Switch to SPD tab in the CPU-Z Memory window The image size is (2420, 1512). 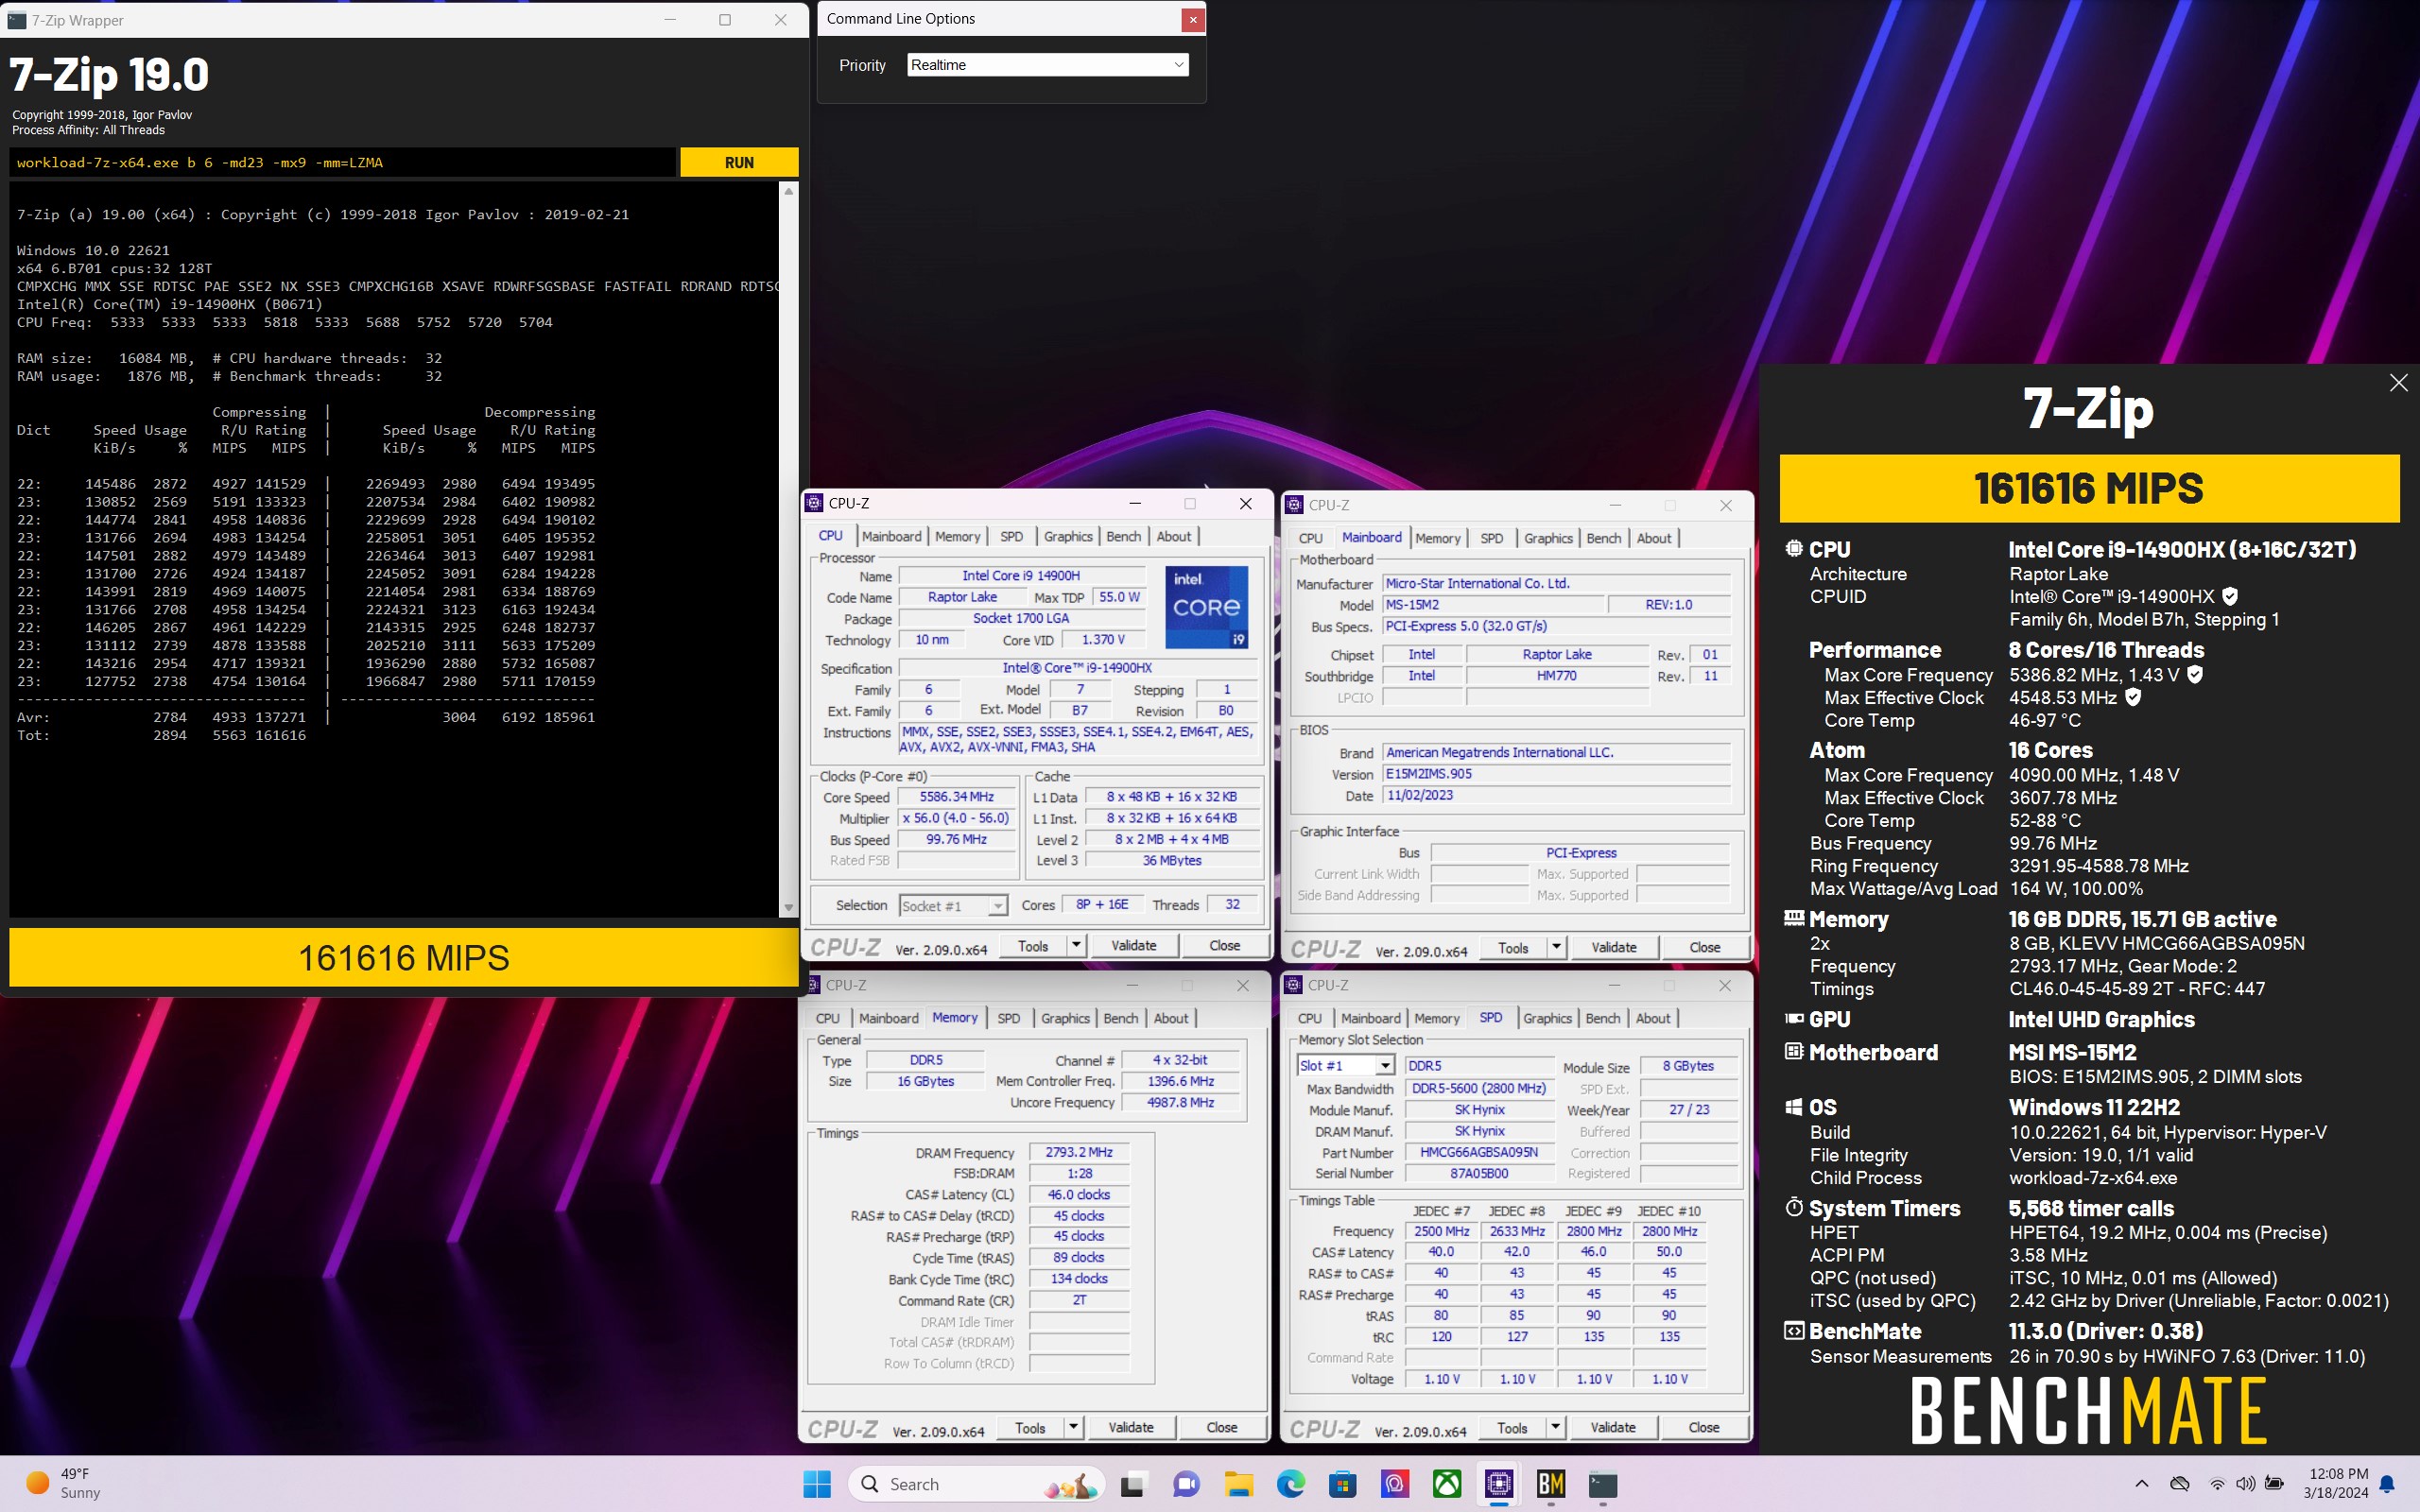1009,1018
